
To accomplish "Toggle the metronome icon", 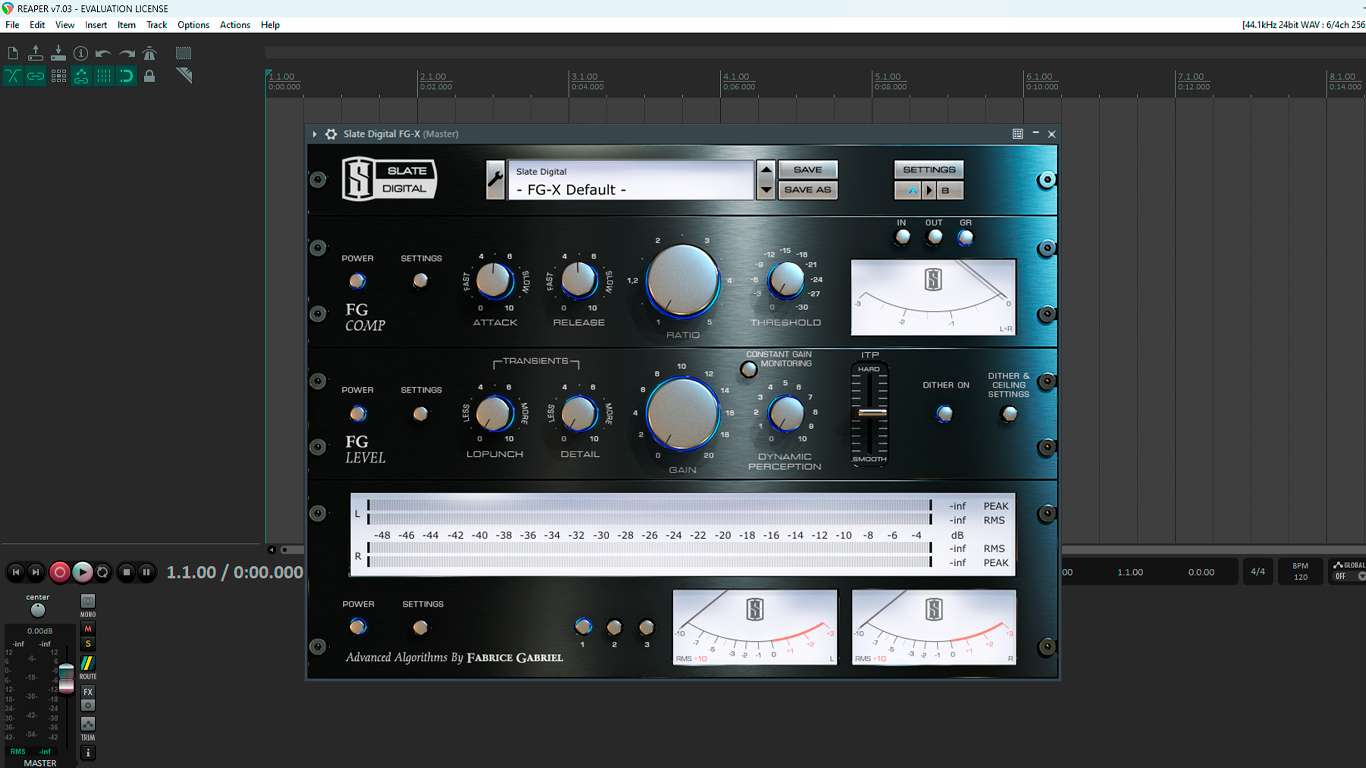I will coord(149,53).
